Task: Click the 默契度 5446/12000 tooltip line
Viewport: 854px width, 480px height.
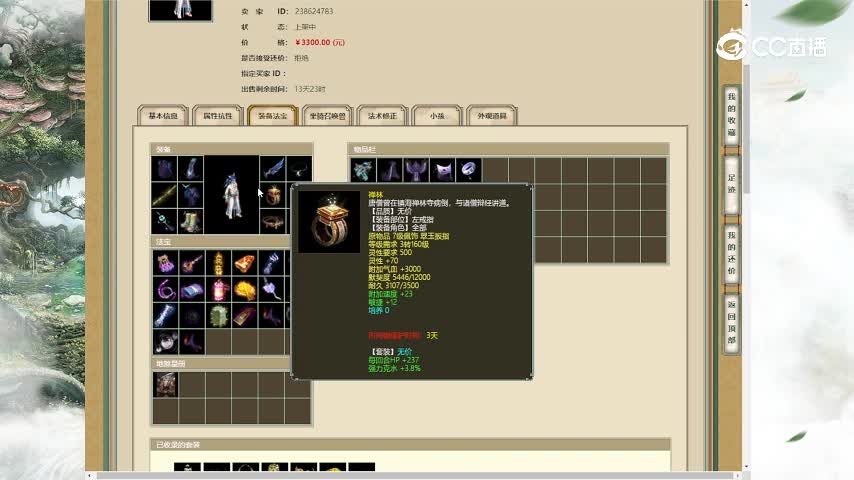Action: (x=399, y=277)
